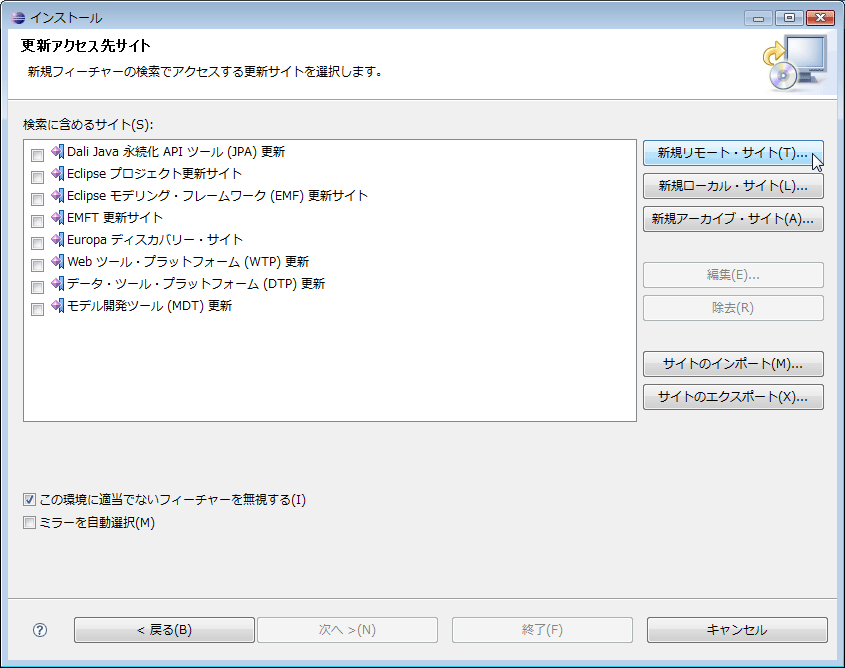Open help via the question mark icon
845x668 pixels.
(x=40, y=630)
